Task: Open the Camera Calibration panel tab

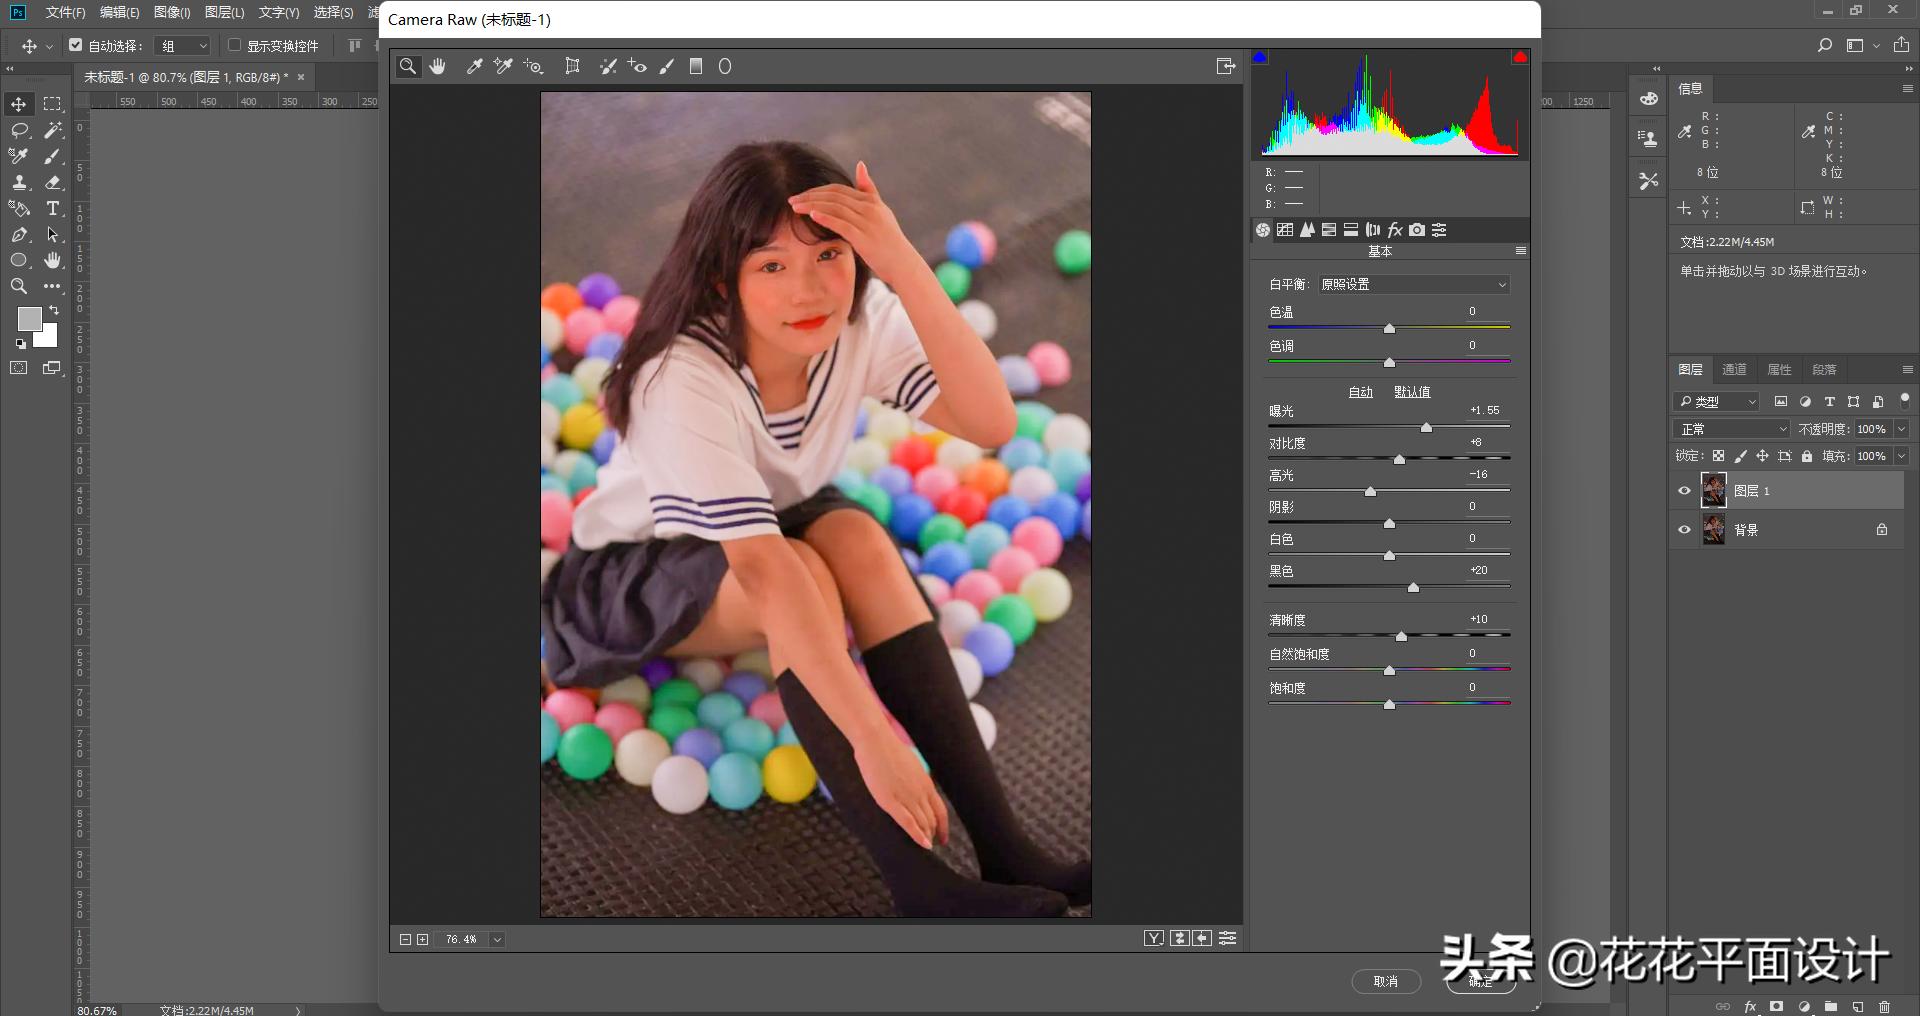Action: tap(1417, 230)
